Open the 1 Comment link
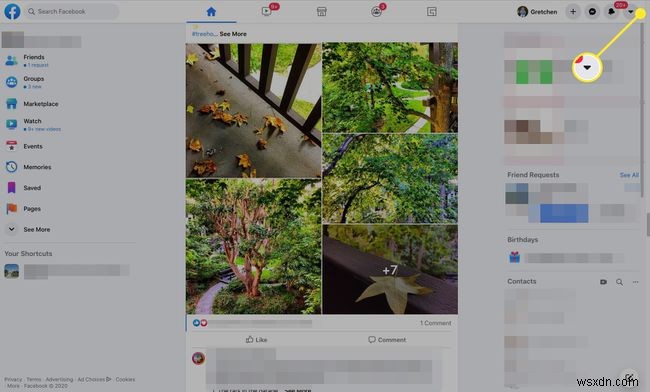This screenshot has width=650, height=392. click(435, 323)
